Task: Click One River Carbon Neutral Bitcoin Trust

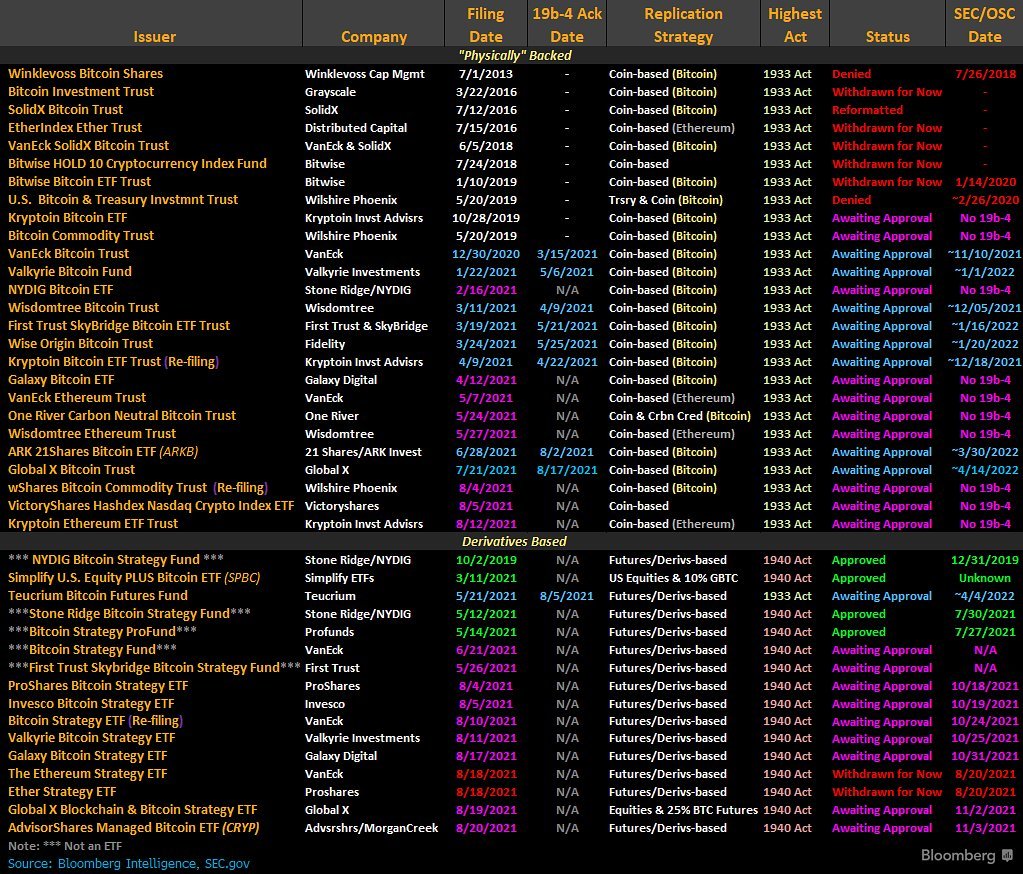Action: pos(122,415)
